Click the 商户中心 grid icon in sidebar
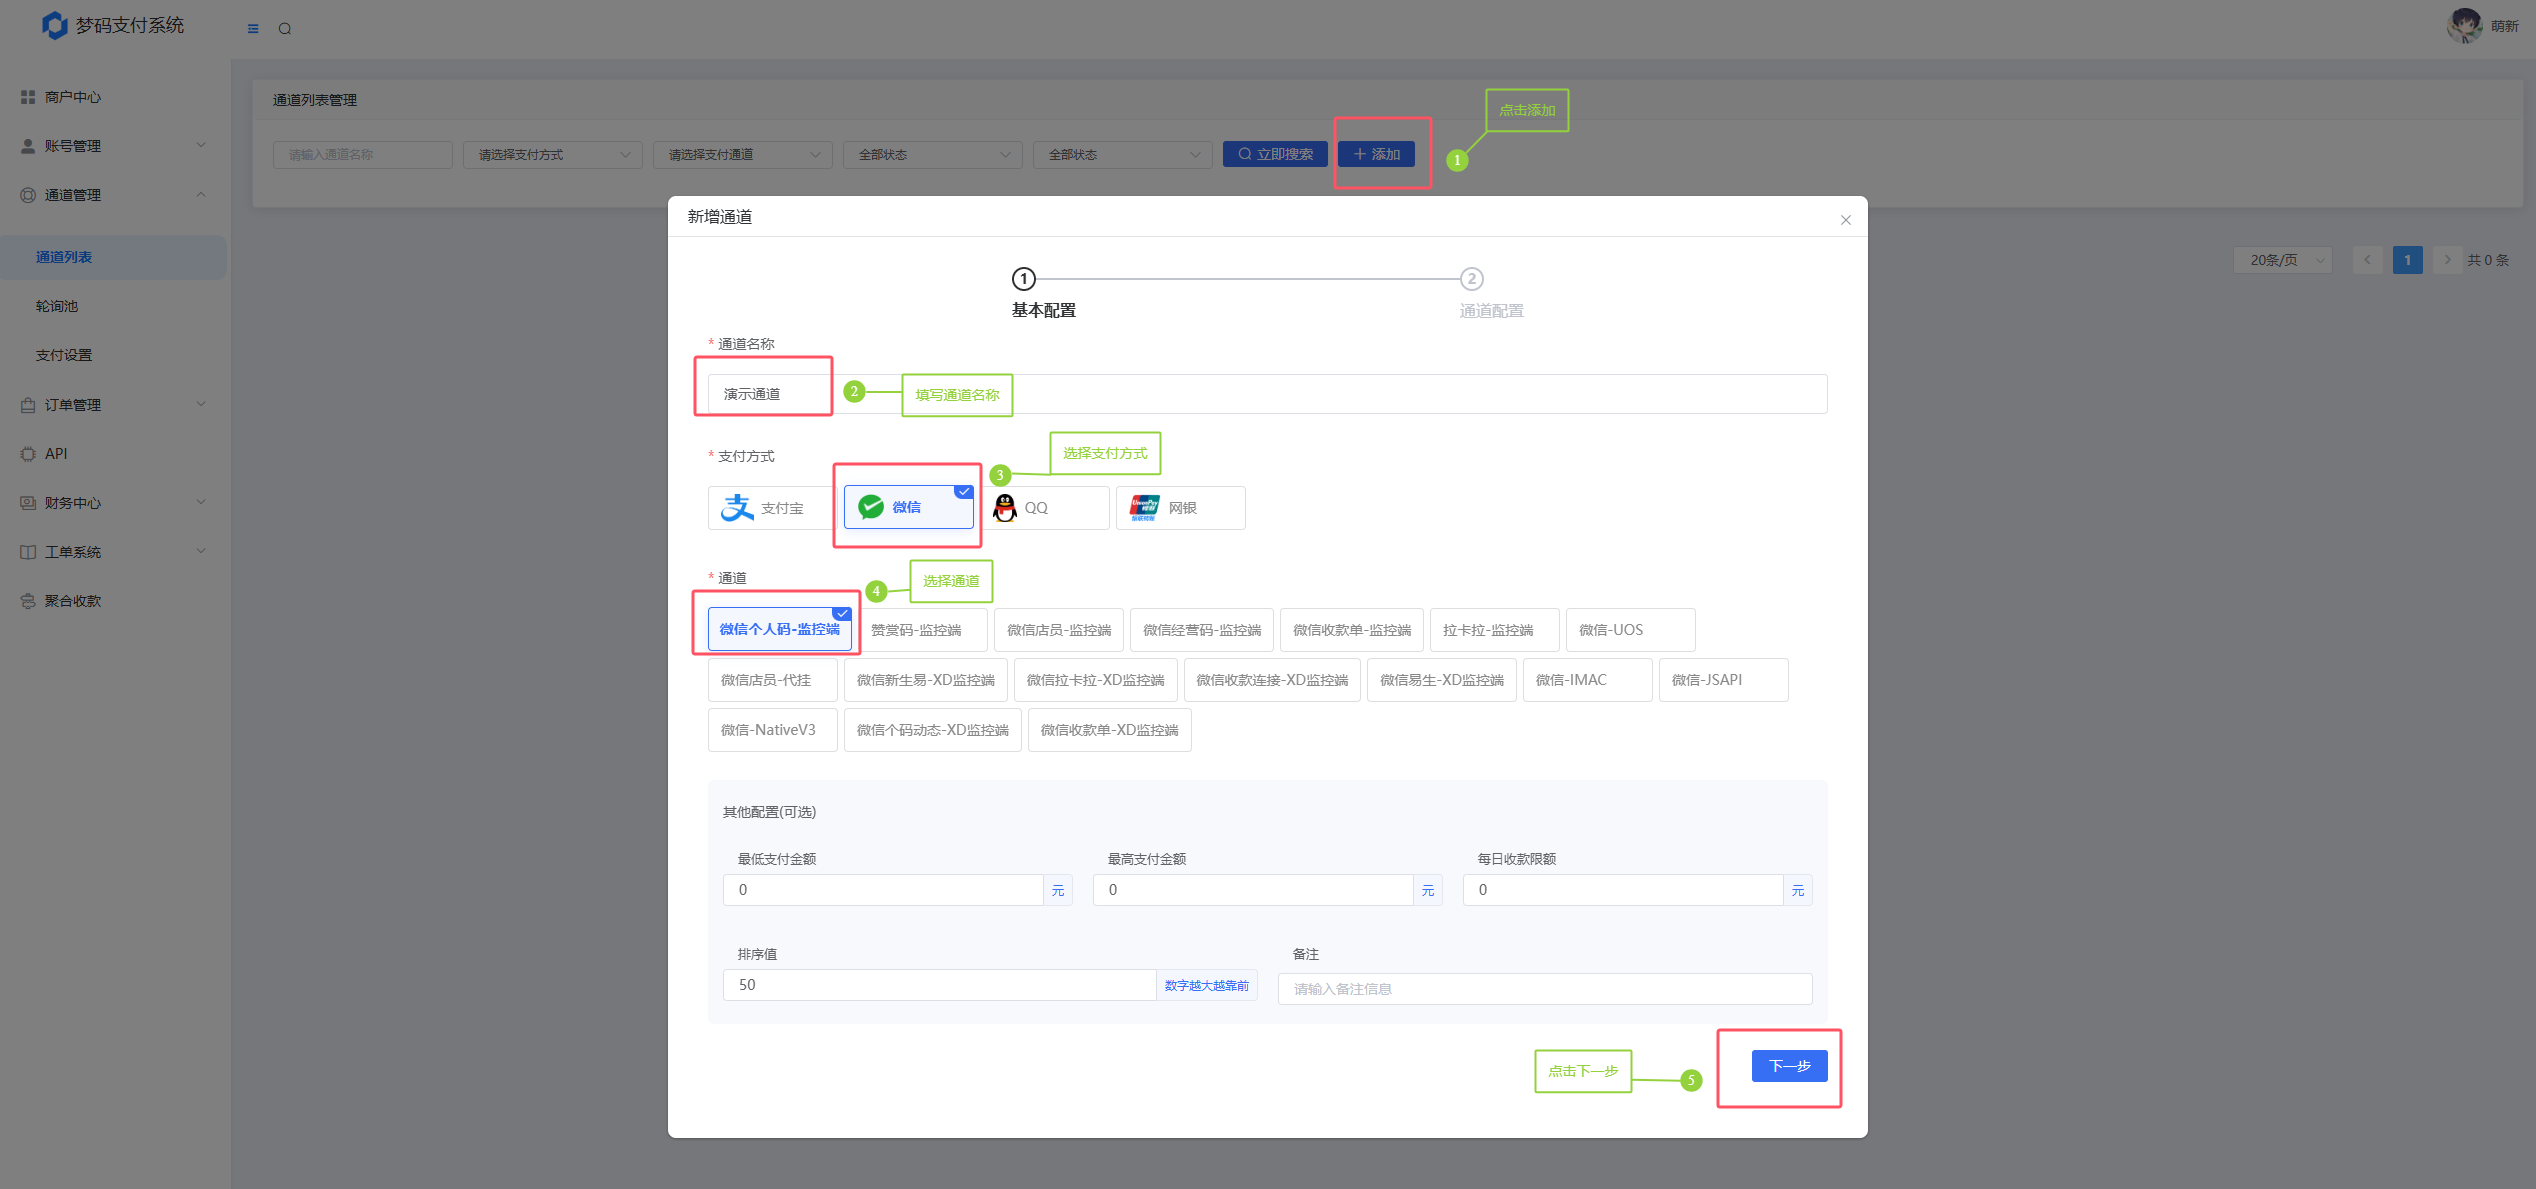This screenshot has height=1189, width=2536. pos(28,97)
